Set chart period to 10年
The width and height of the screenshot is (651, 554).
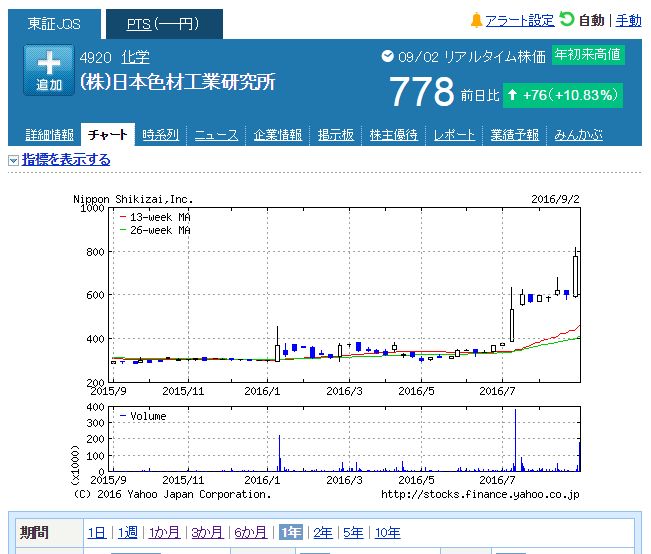pos(387,532)
